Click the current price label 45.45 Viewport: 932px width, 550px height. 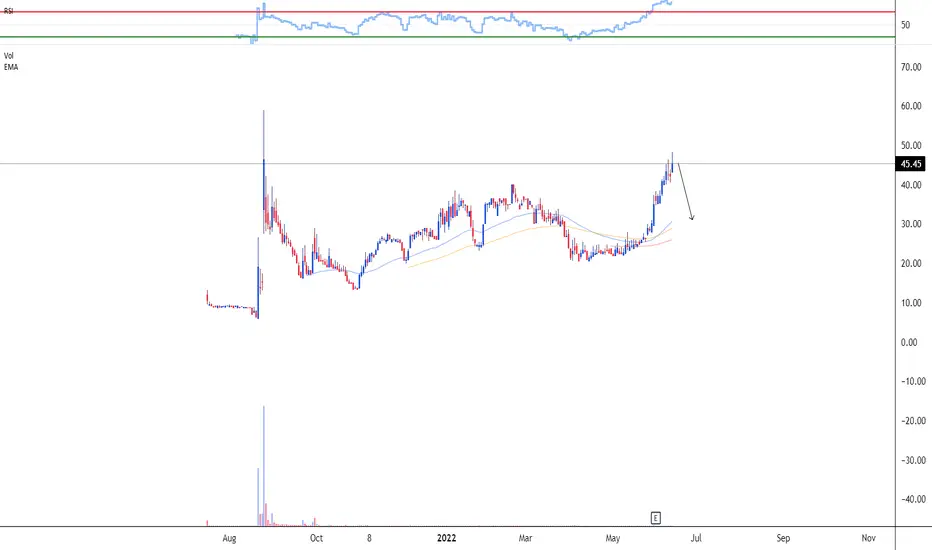[x=911, y=164]
